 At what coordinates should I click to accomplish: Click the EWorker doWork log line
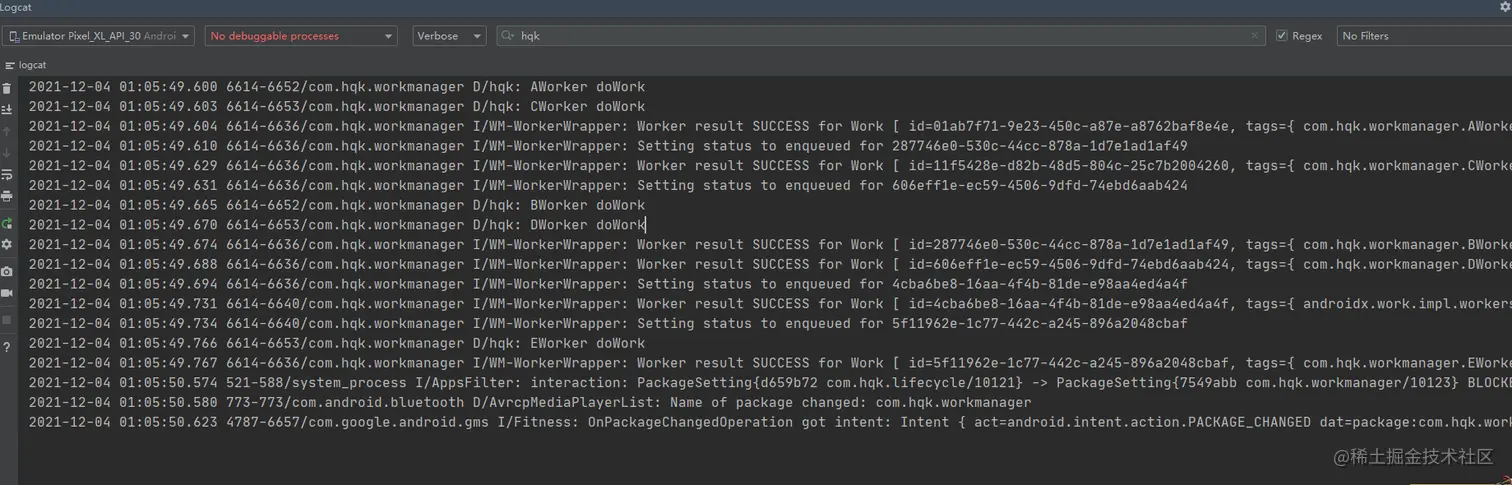point(336,343)
